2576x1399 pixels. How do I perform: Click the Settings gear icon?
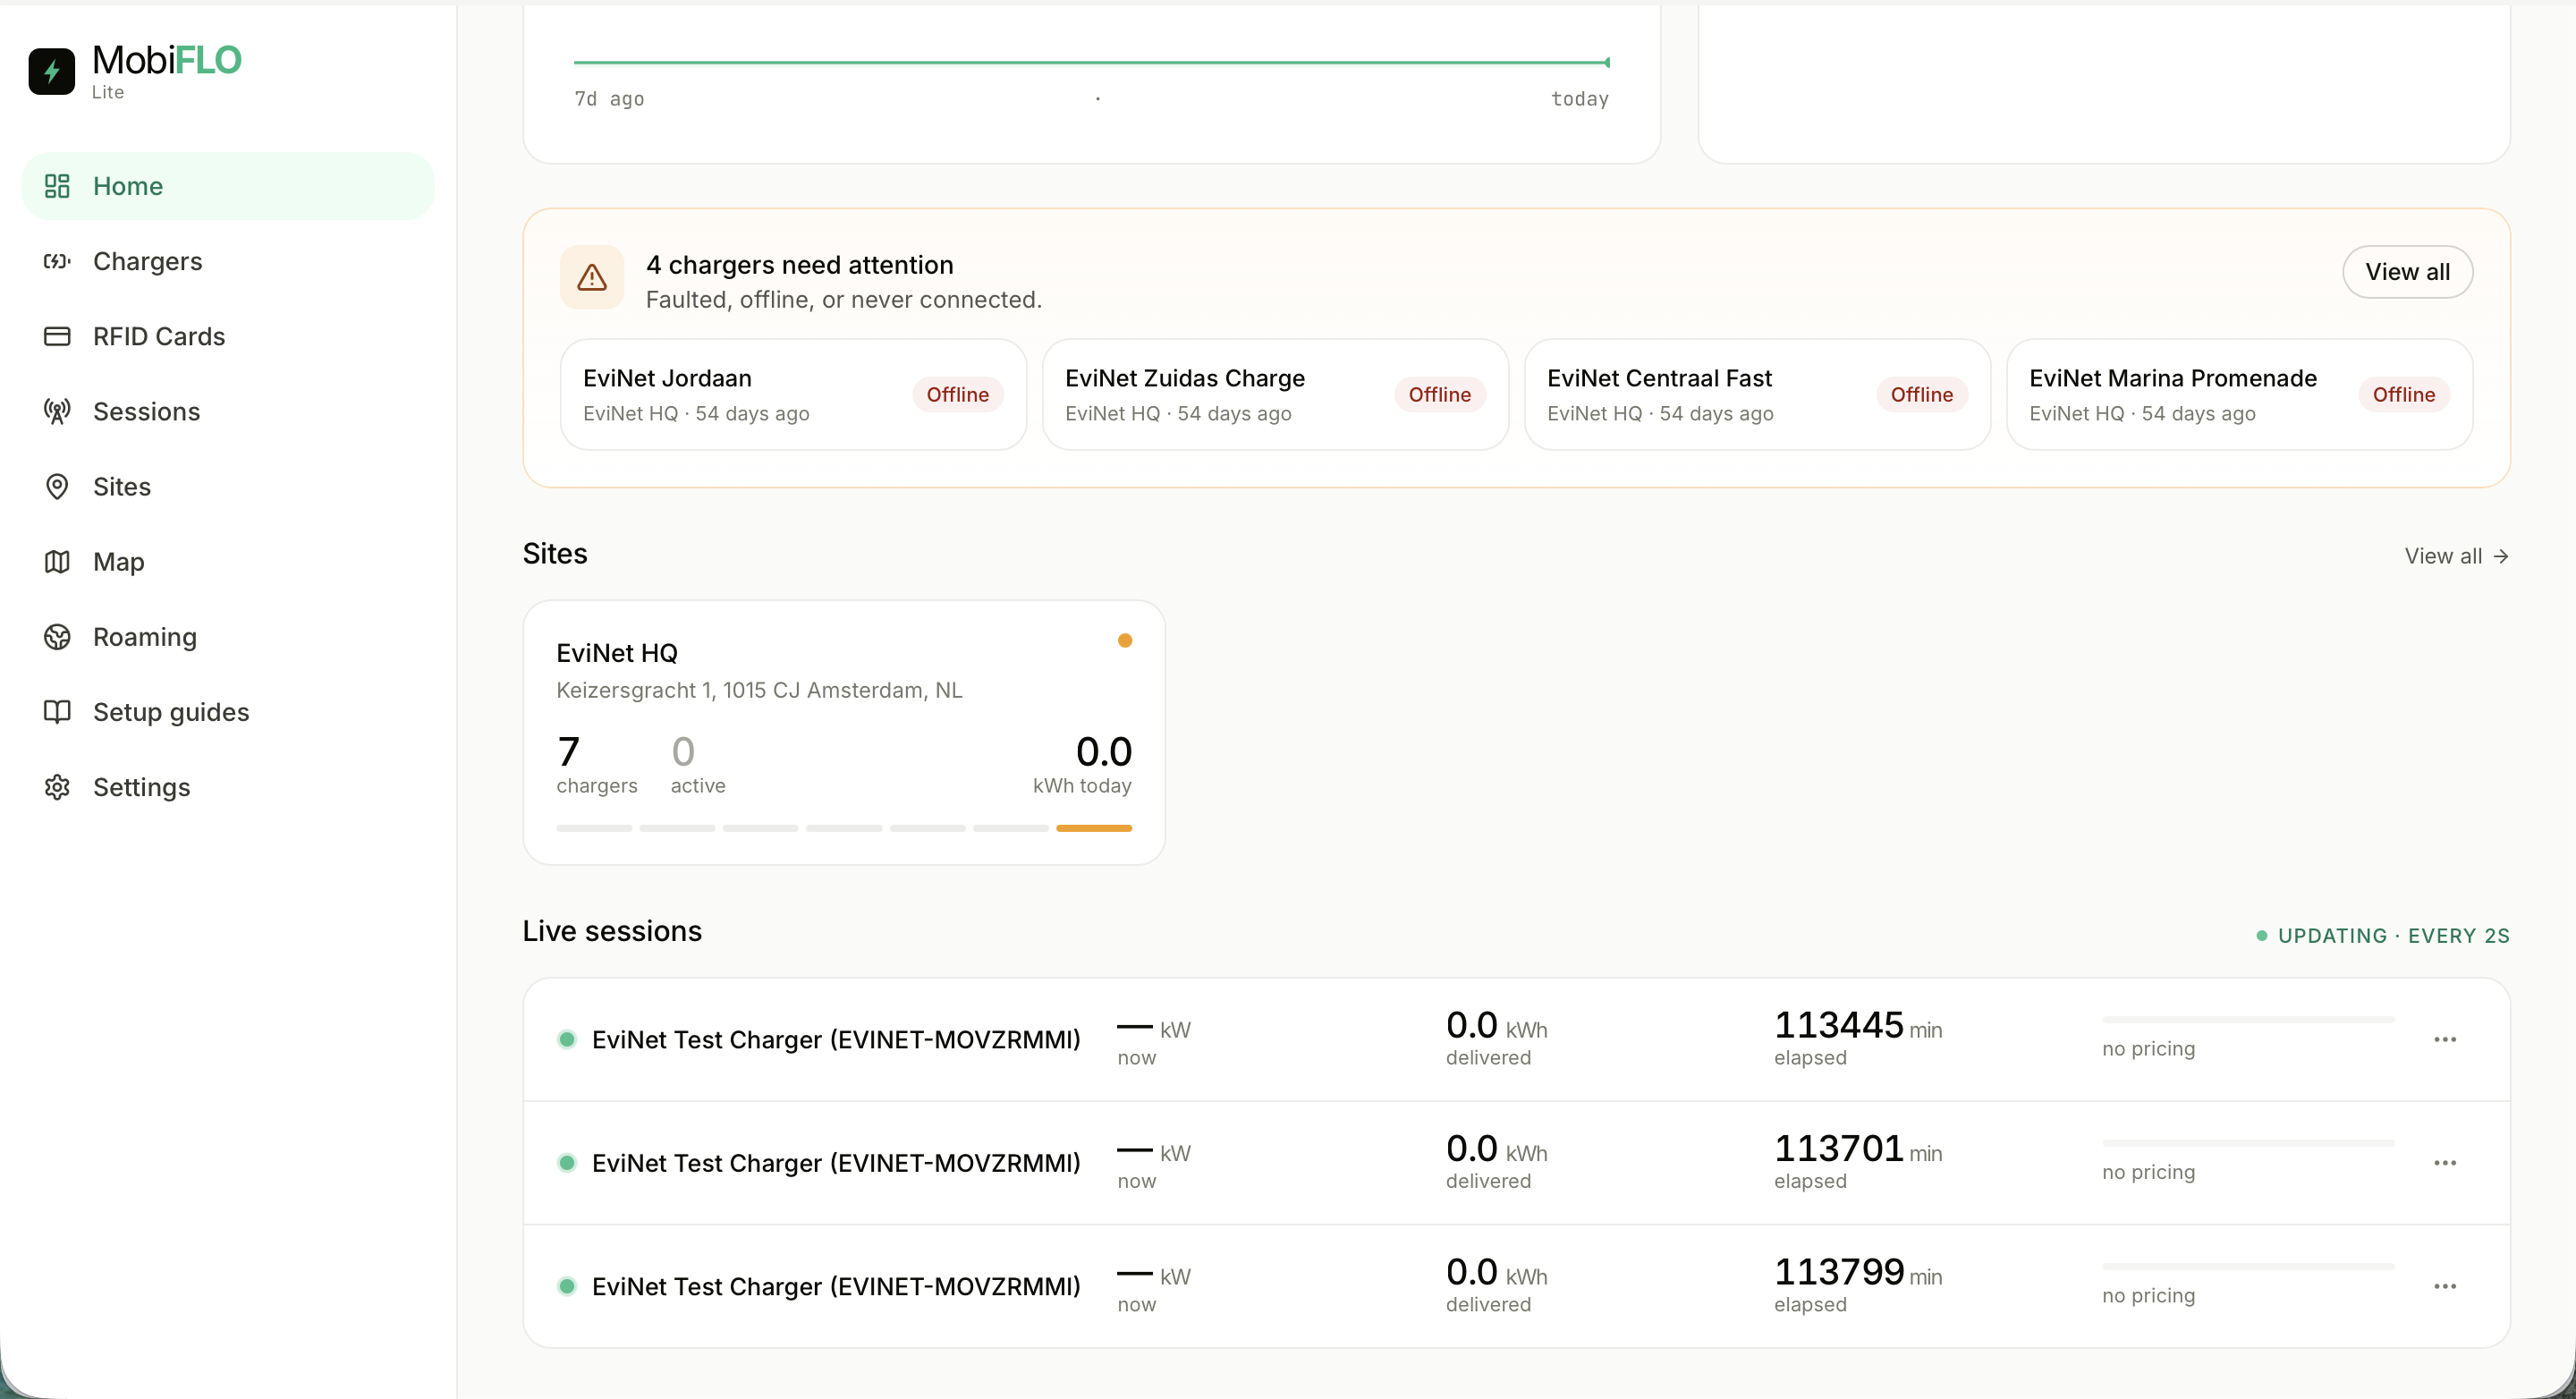[57, 787]
